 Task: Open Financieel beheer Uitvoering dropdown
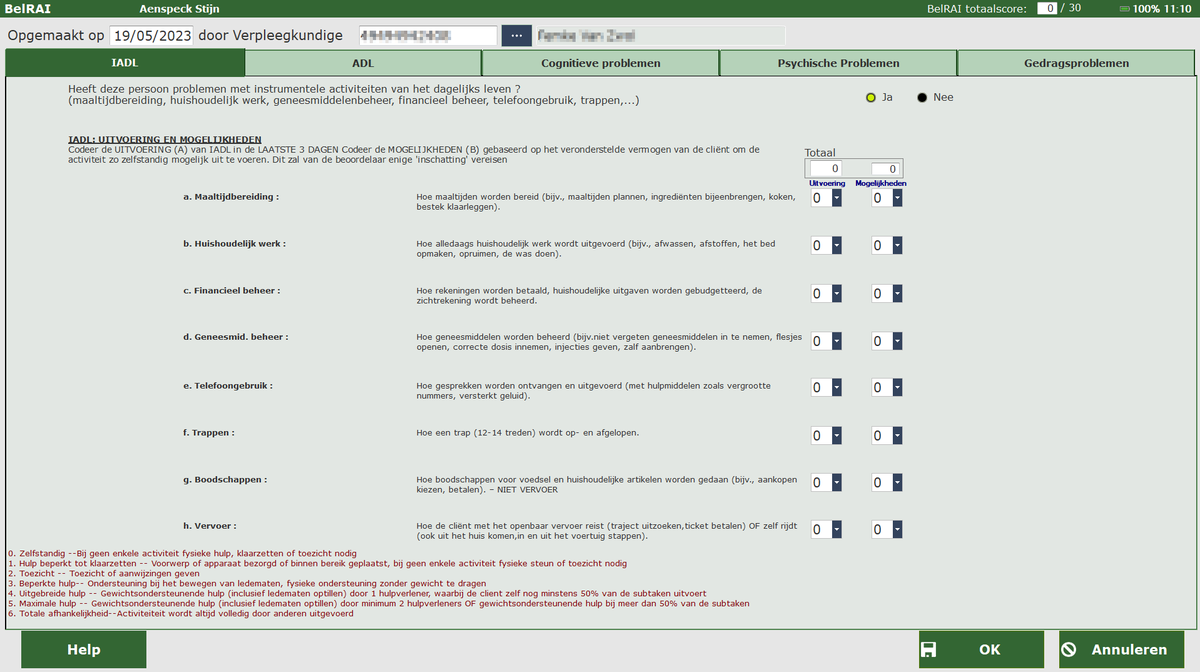click(x=836, y=294)
